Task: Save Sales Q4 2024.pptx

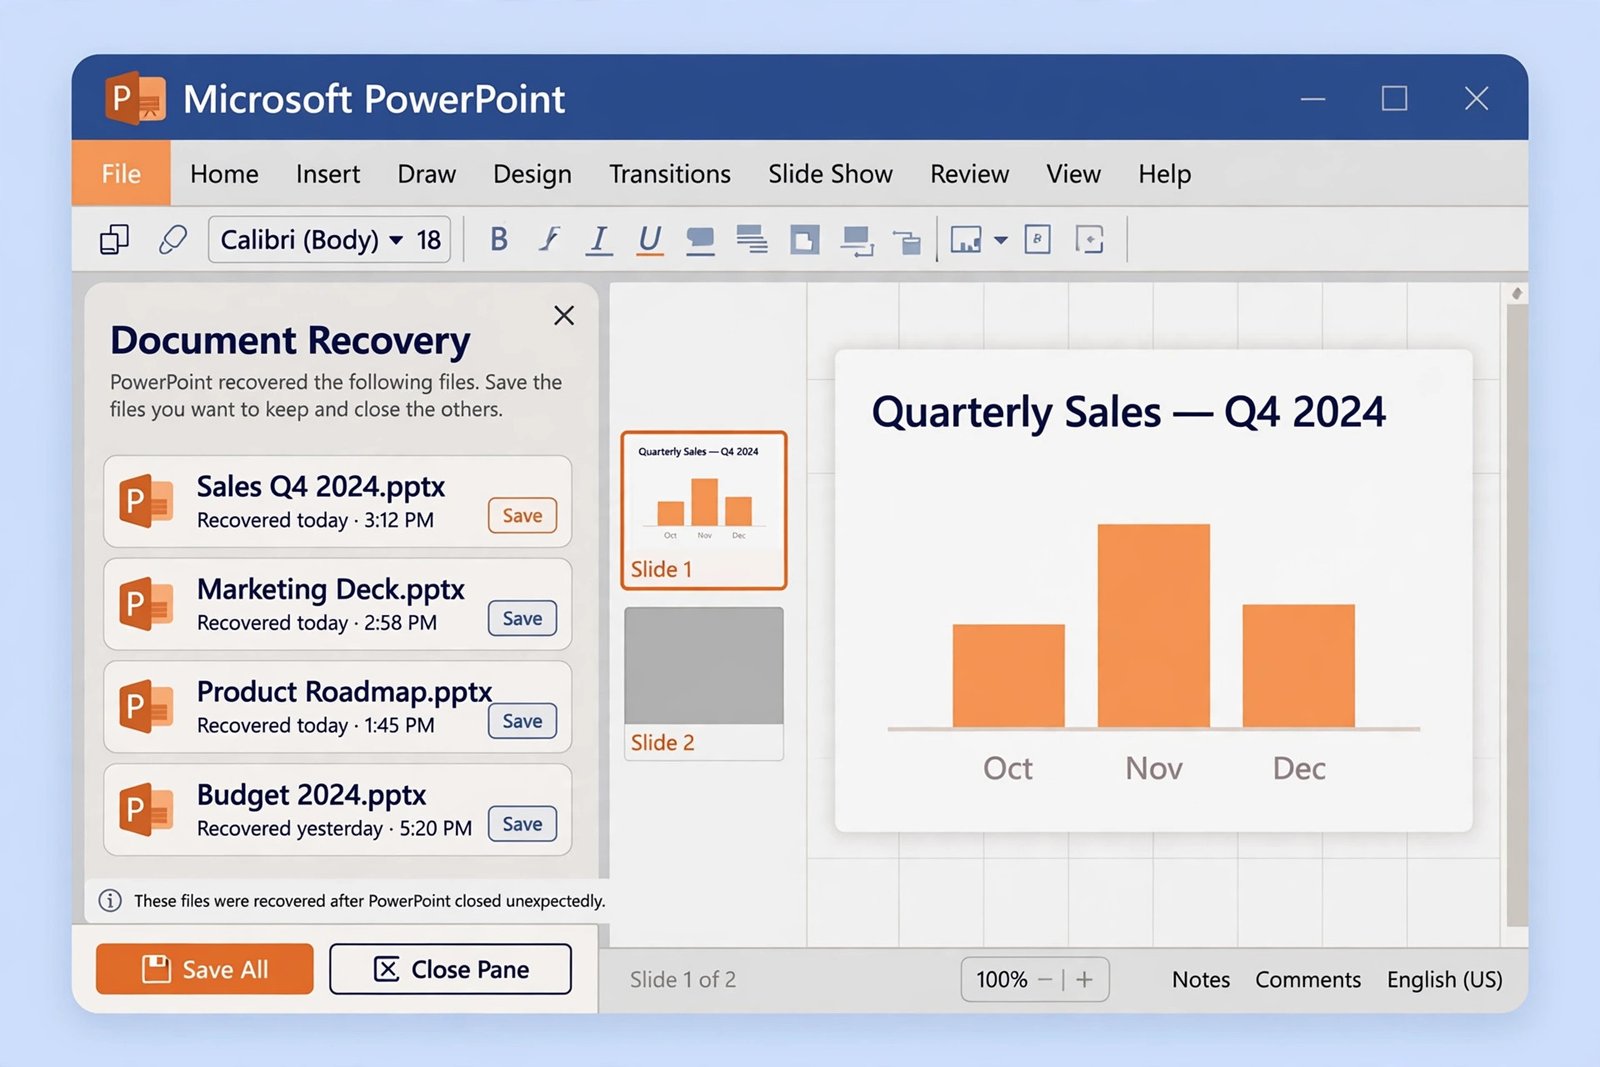Action: pyautogui.click(x=522, y=515)
